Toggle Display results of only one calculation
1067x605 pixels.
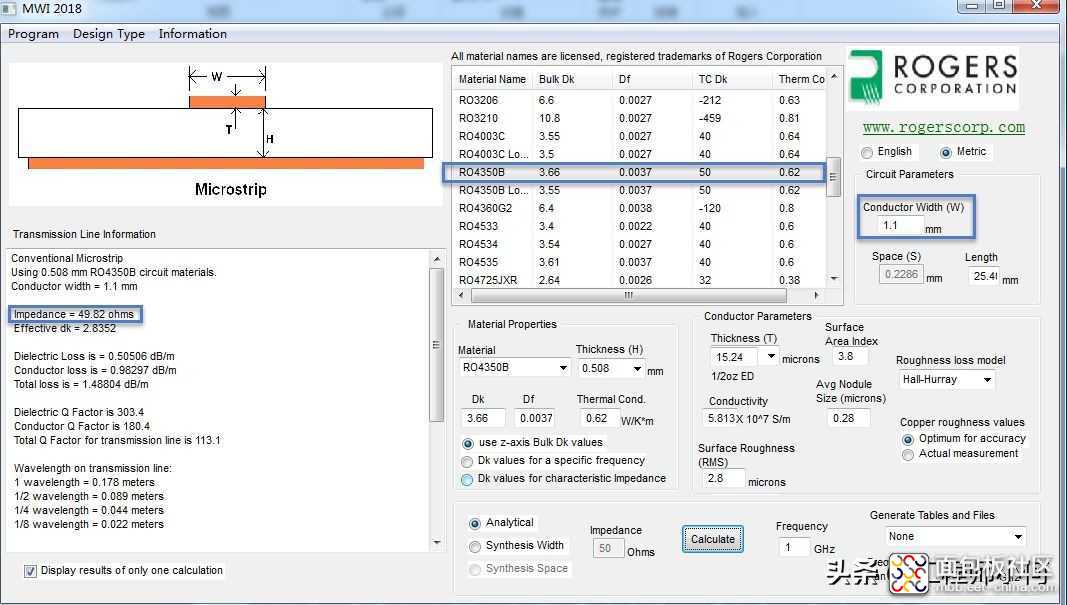pyautogui.click(x=30, y=571)
